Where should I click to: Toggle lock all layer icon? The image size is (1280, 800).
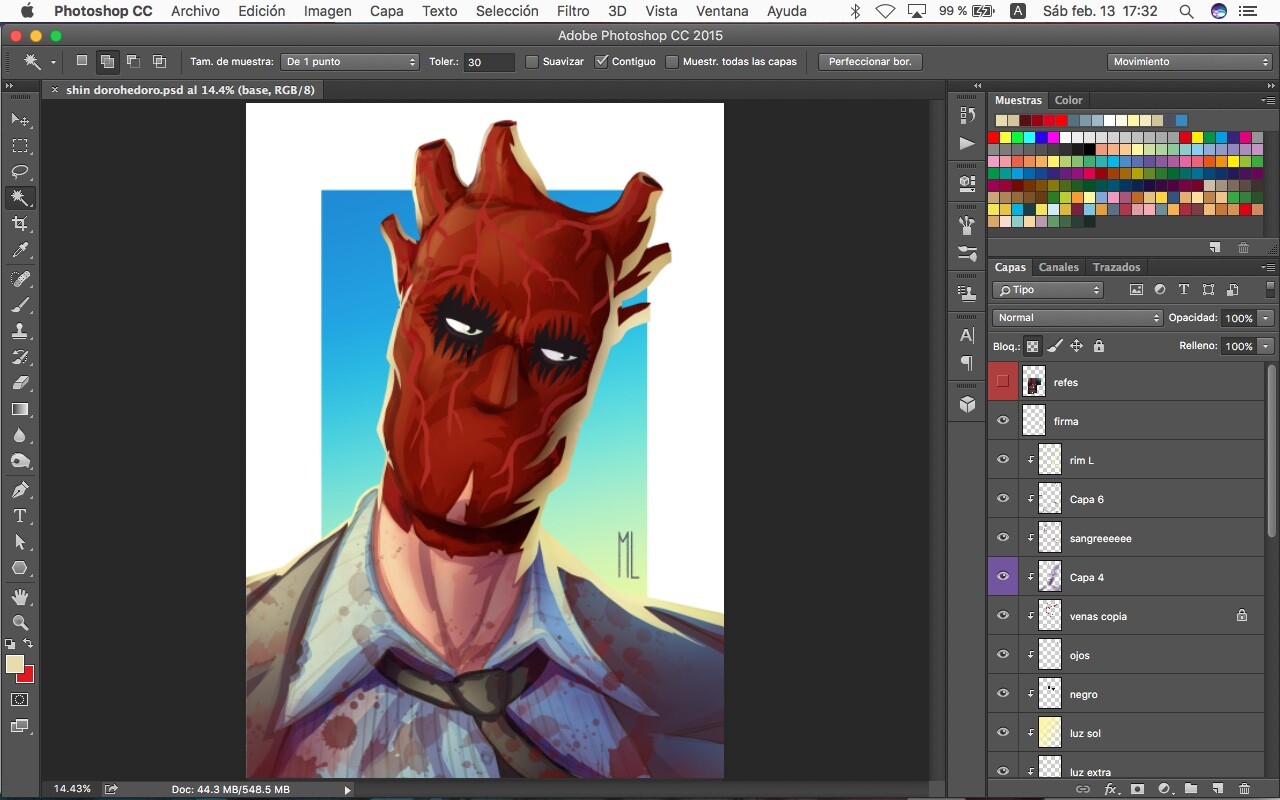1099,346
